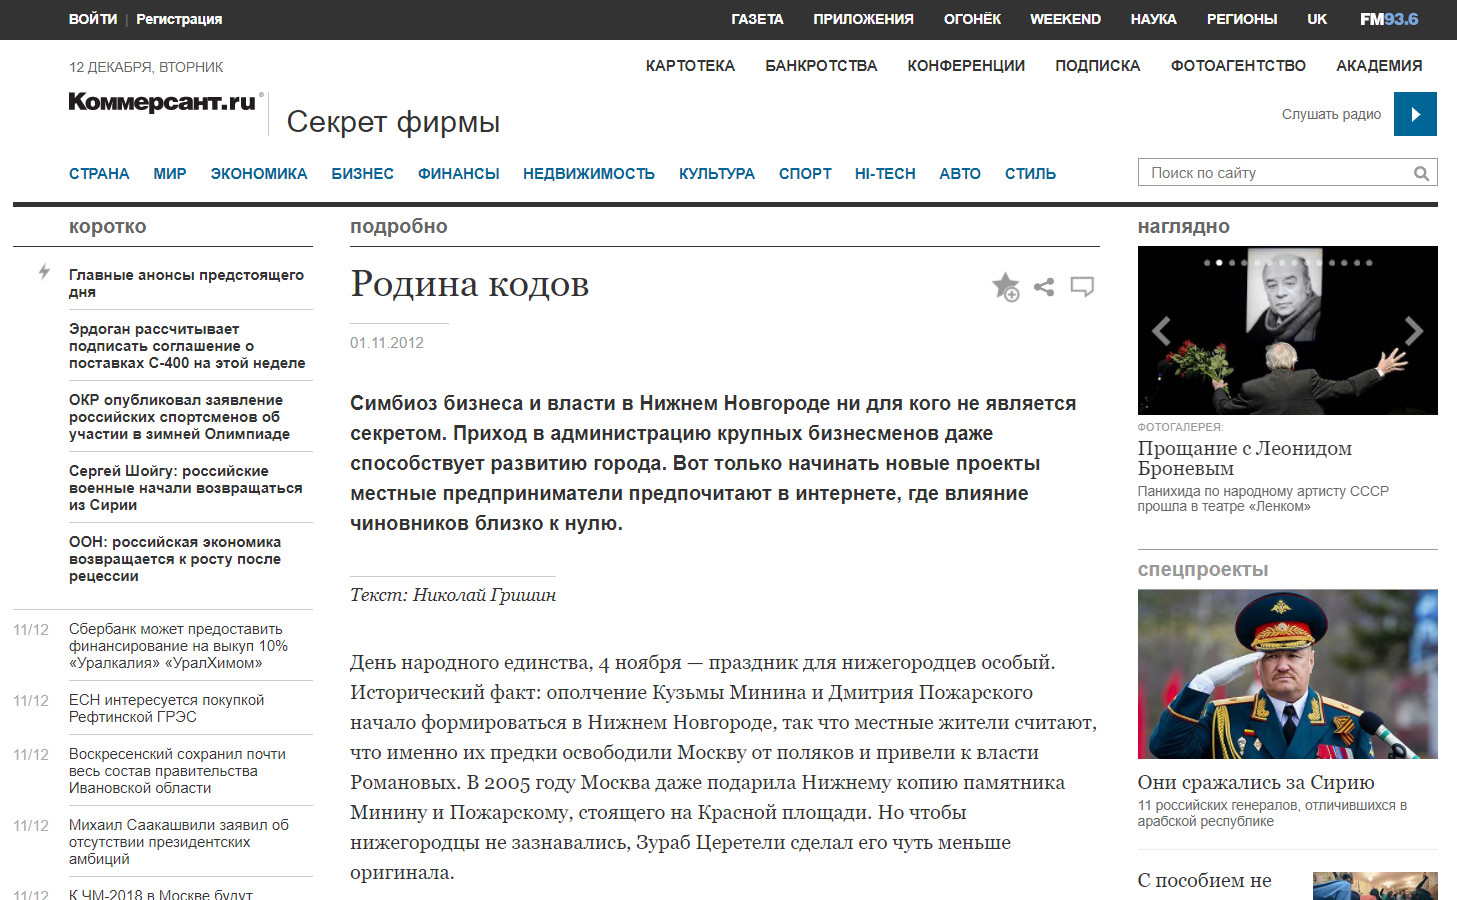Open 'ОГОНЁК' in the top bar
Viewport: 1457px width, 900px height.
click(x=972, y=19)
